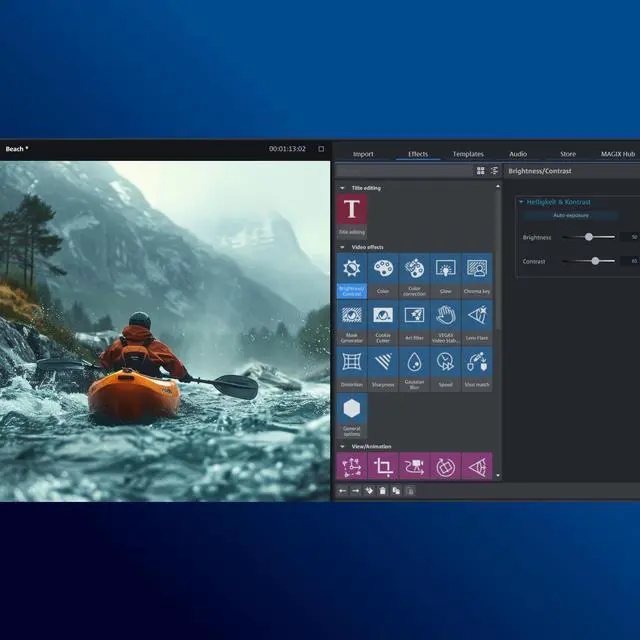This screenshot has height=640, width=640.
Task: Open the Mask Generator effect
Action: pos(352,322)
